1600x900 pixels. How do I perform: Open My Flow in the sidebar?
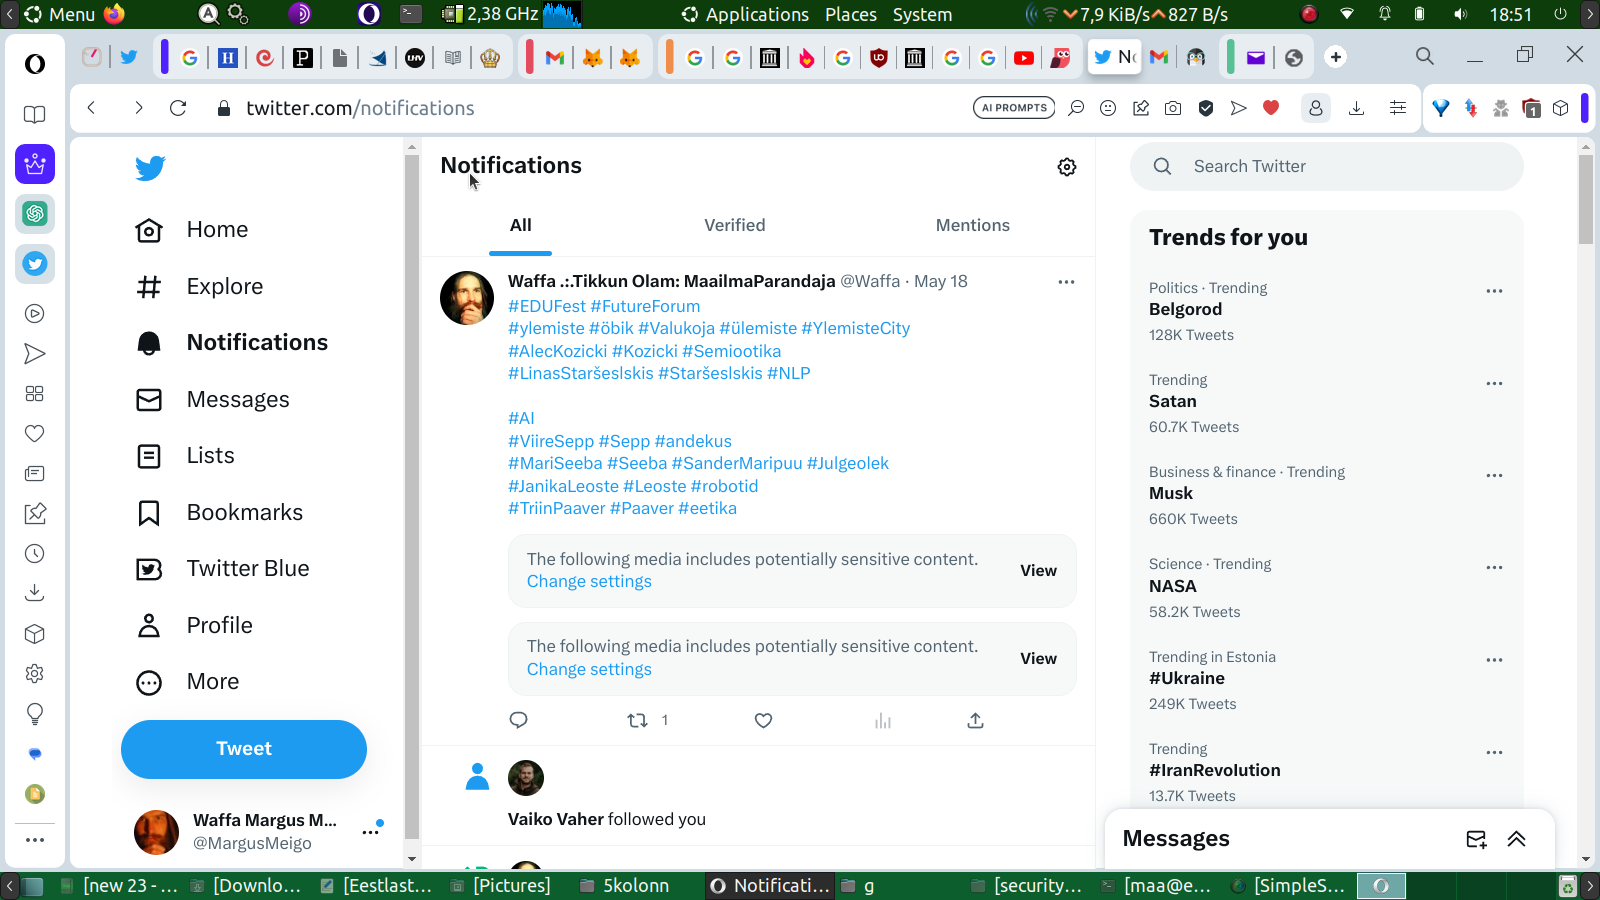pos(35,354)
